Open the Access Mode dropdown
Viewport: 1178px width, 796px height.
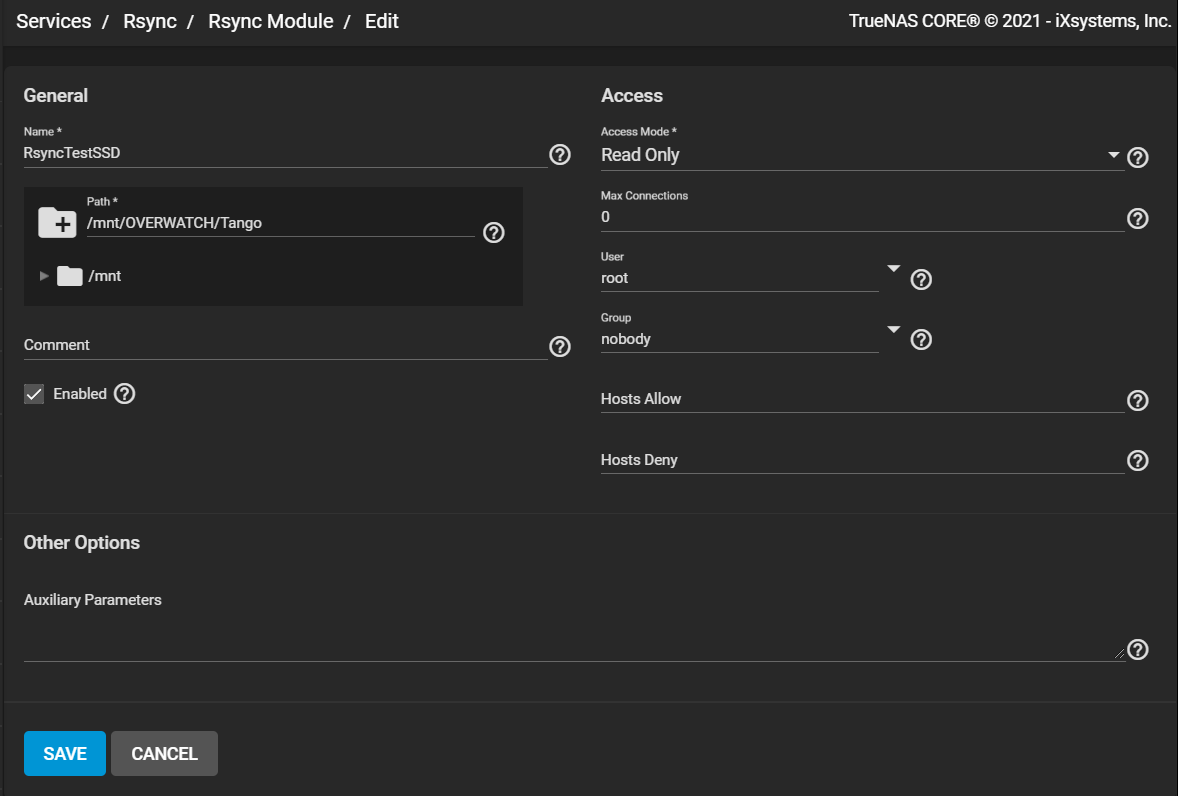pos(1113,155)
